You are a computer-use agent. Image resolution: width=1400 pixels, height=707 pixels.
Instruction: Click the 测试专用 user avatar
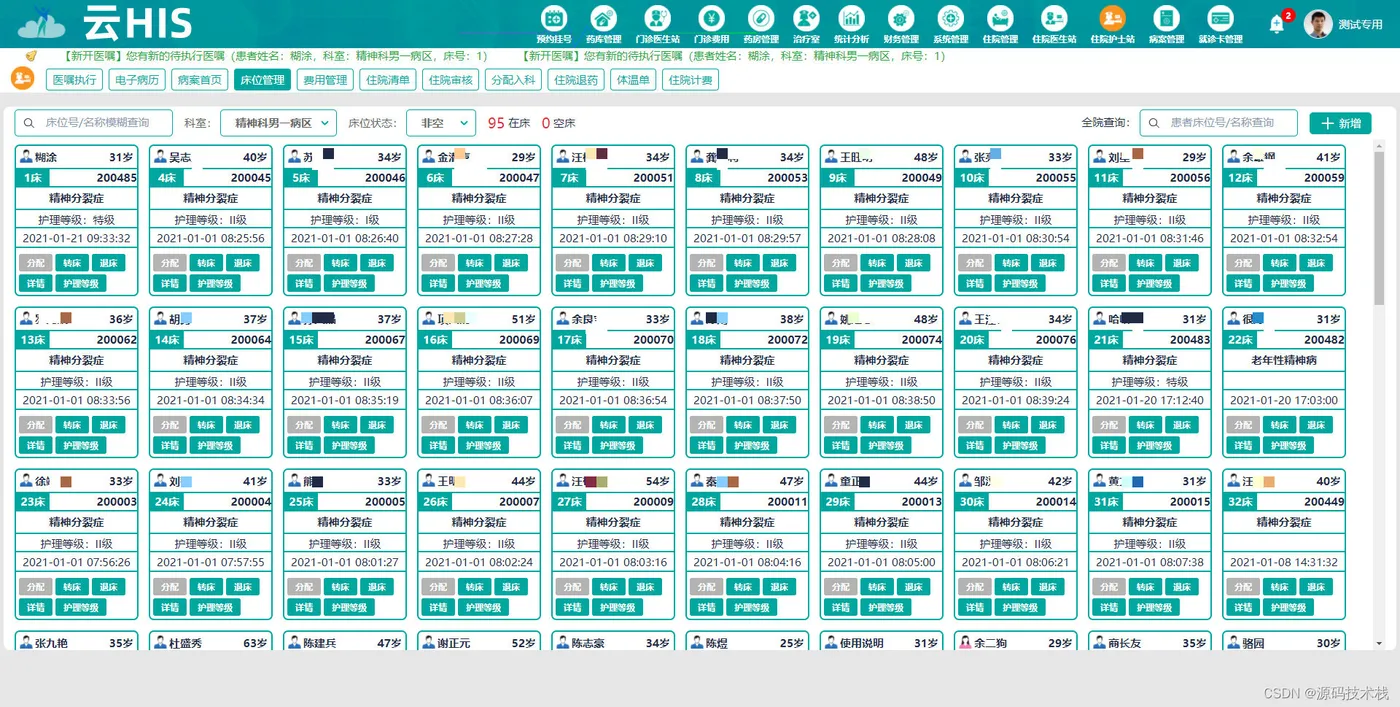point(1318,24)
